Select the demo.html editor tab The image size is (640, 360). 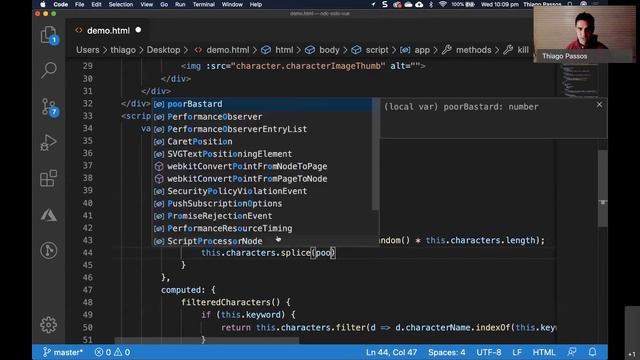coord(108,31)
